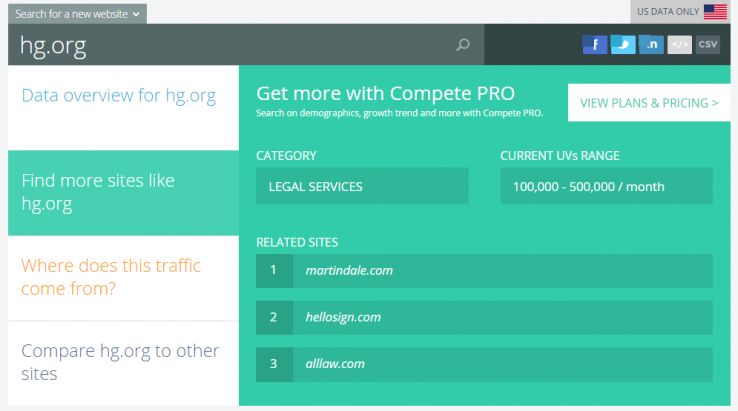Image resolution: width=738 pixels, height=411 pixels.
Task: Click the 'View Plans & Pricing' button
Action: tap(649, 102)
